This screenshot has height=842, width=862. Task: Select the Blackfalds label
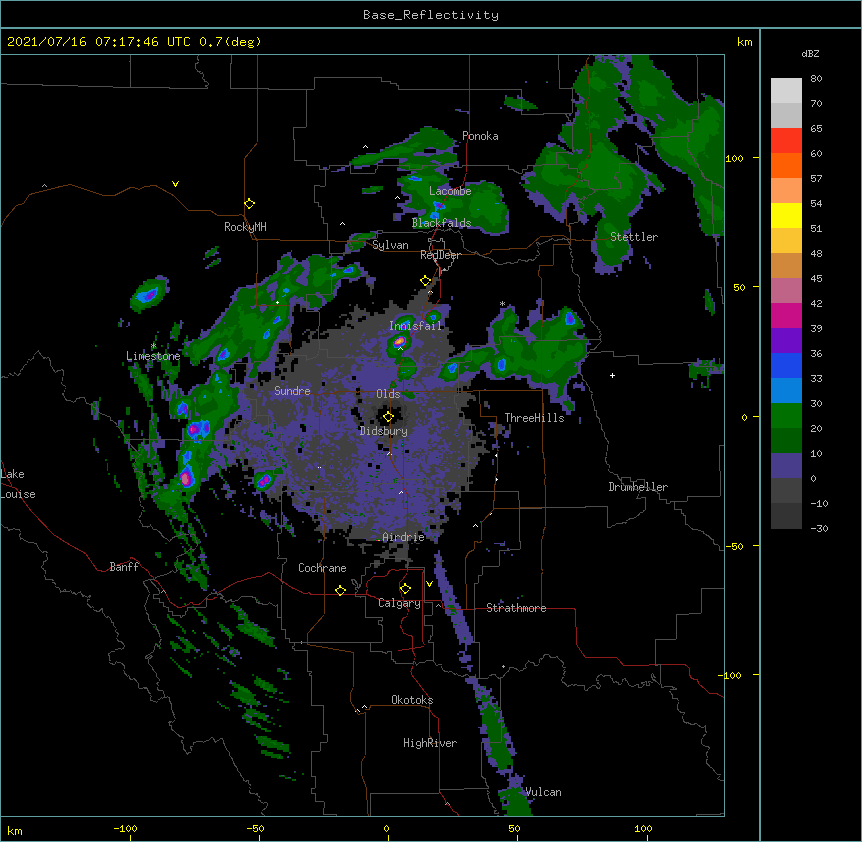441,223
